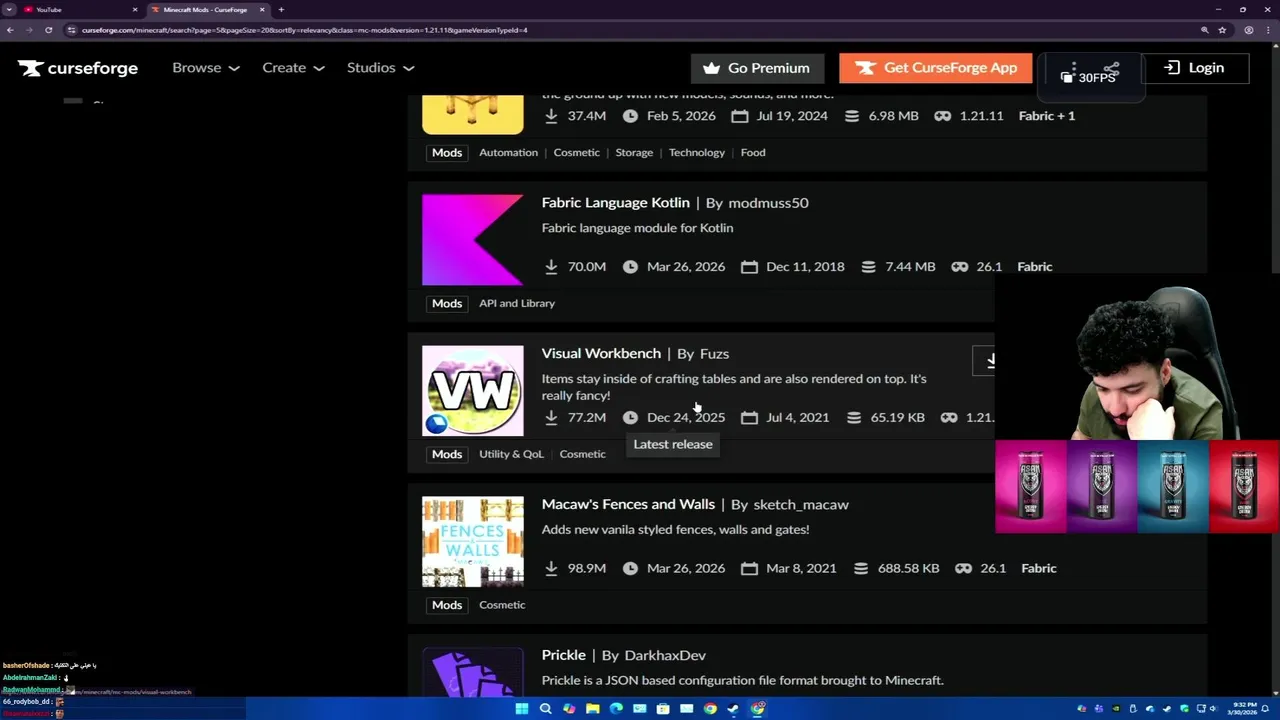The height and width of the screenshot is (720, 1280).
Task: Click Mods badge under Visual Workbench
Action: 447,454
